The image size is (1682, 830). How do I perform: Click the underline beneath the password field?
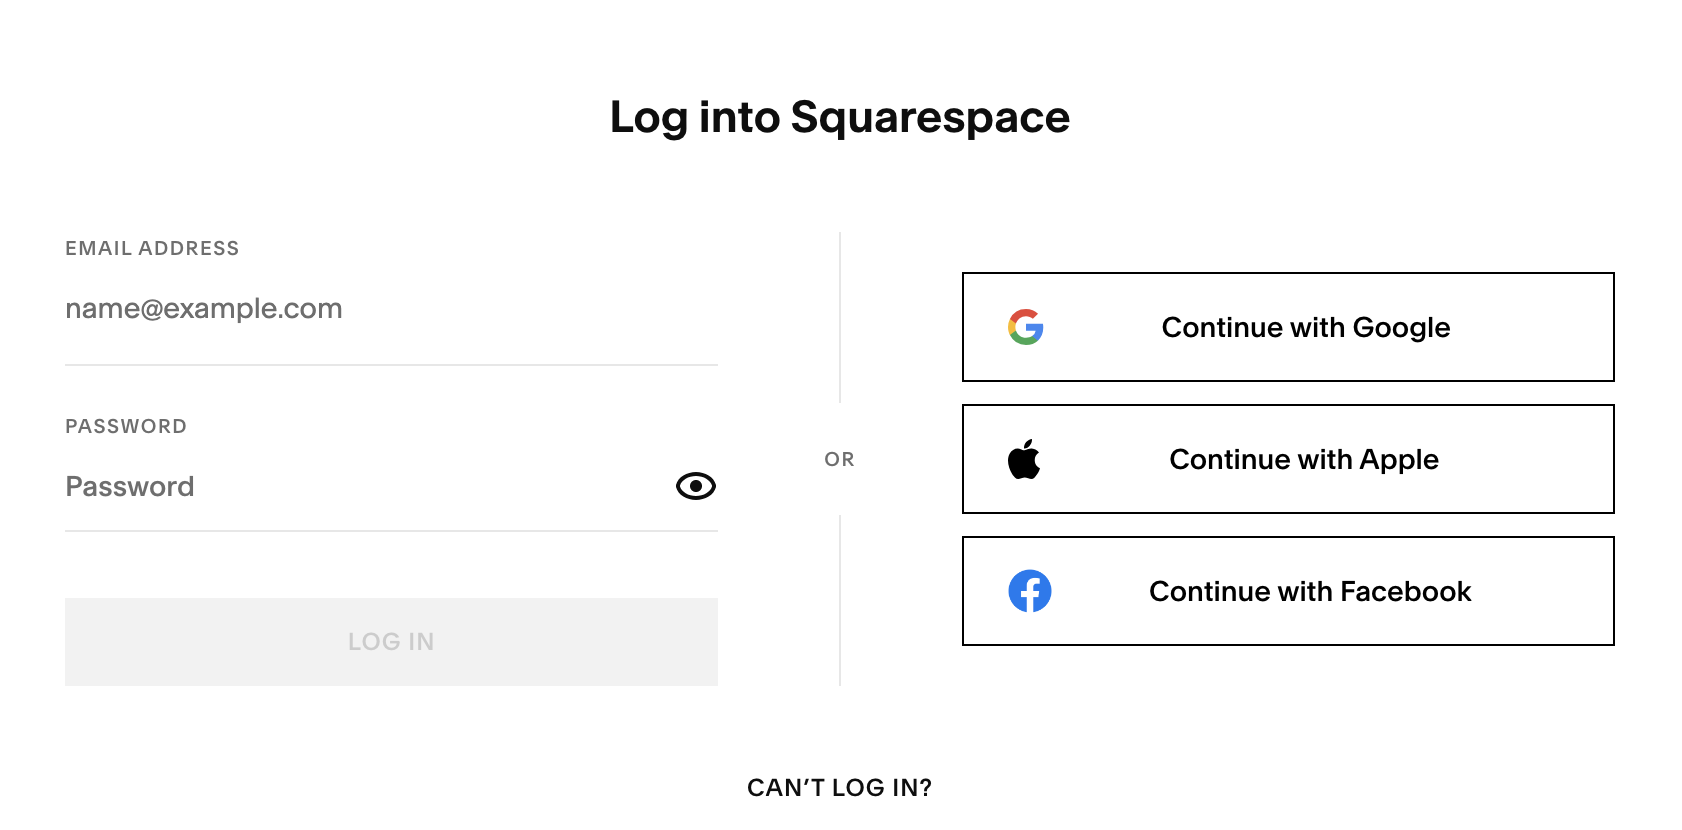pos(391,531)
